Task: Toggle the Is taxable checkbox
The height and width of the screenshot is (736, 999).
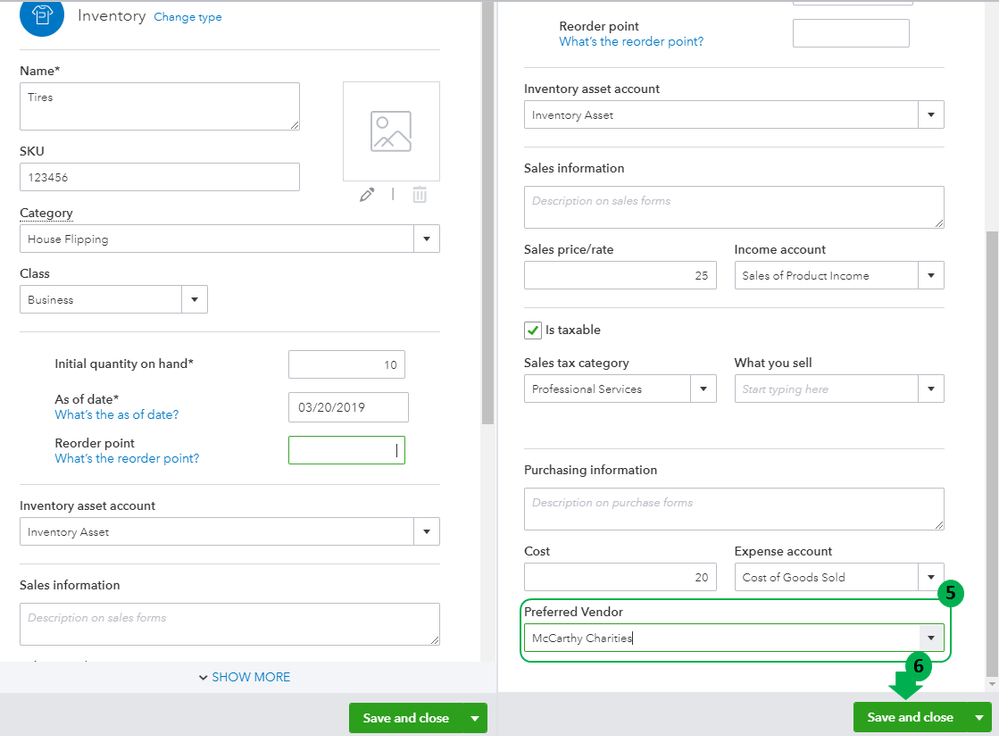Action: pos(533,330)
